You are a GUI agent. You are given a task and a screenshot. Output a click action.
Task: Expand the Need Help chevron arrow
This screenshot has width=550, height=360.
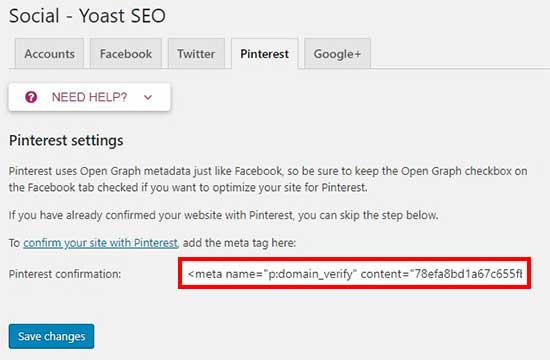pos(148,97)
